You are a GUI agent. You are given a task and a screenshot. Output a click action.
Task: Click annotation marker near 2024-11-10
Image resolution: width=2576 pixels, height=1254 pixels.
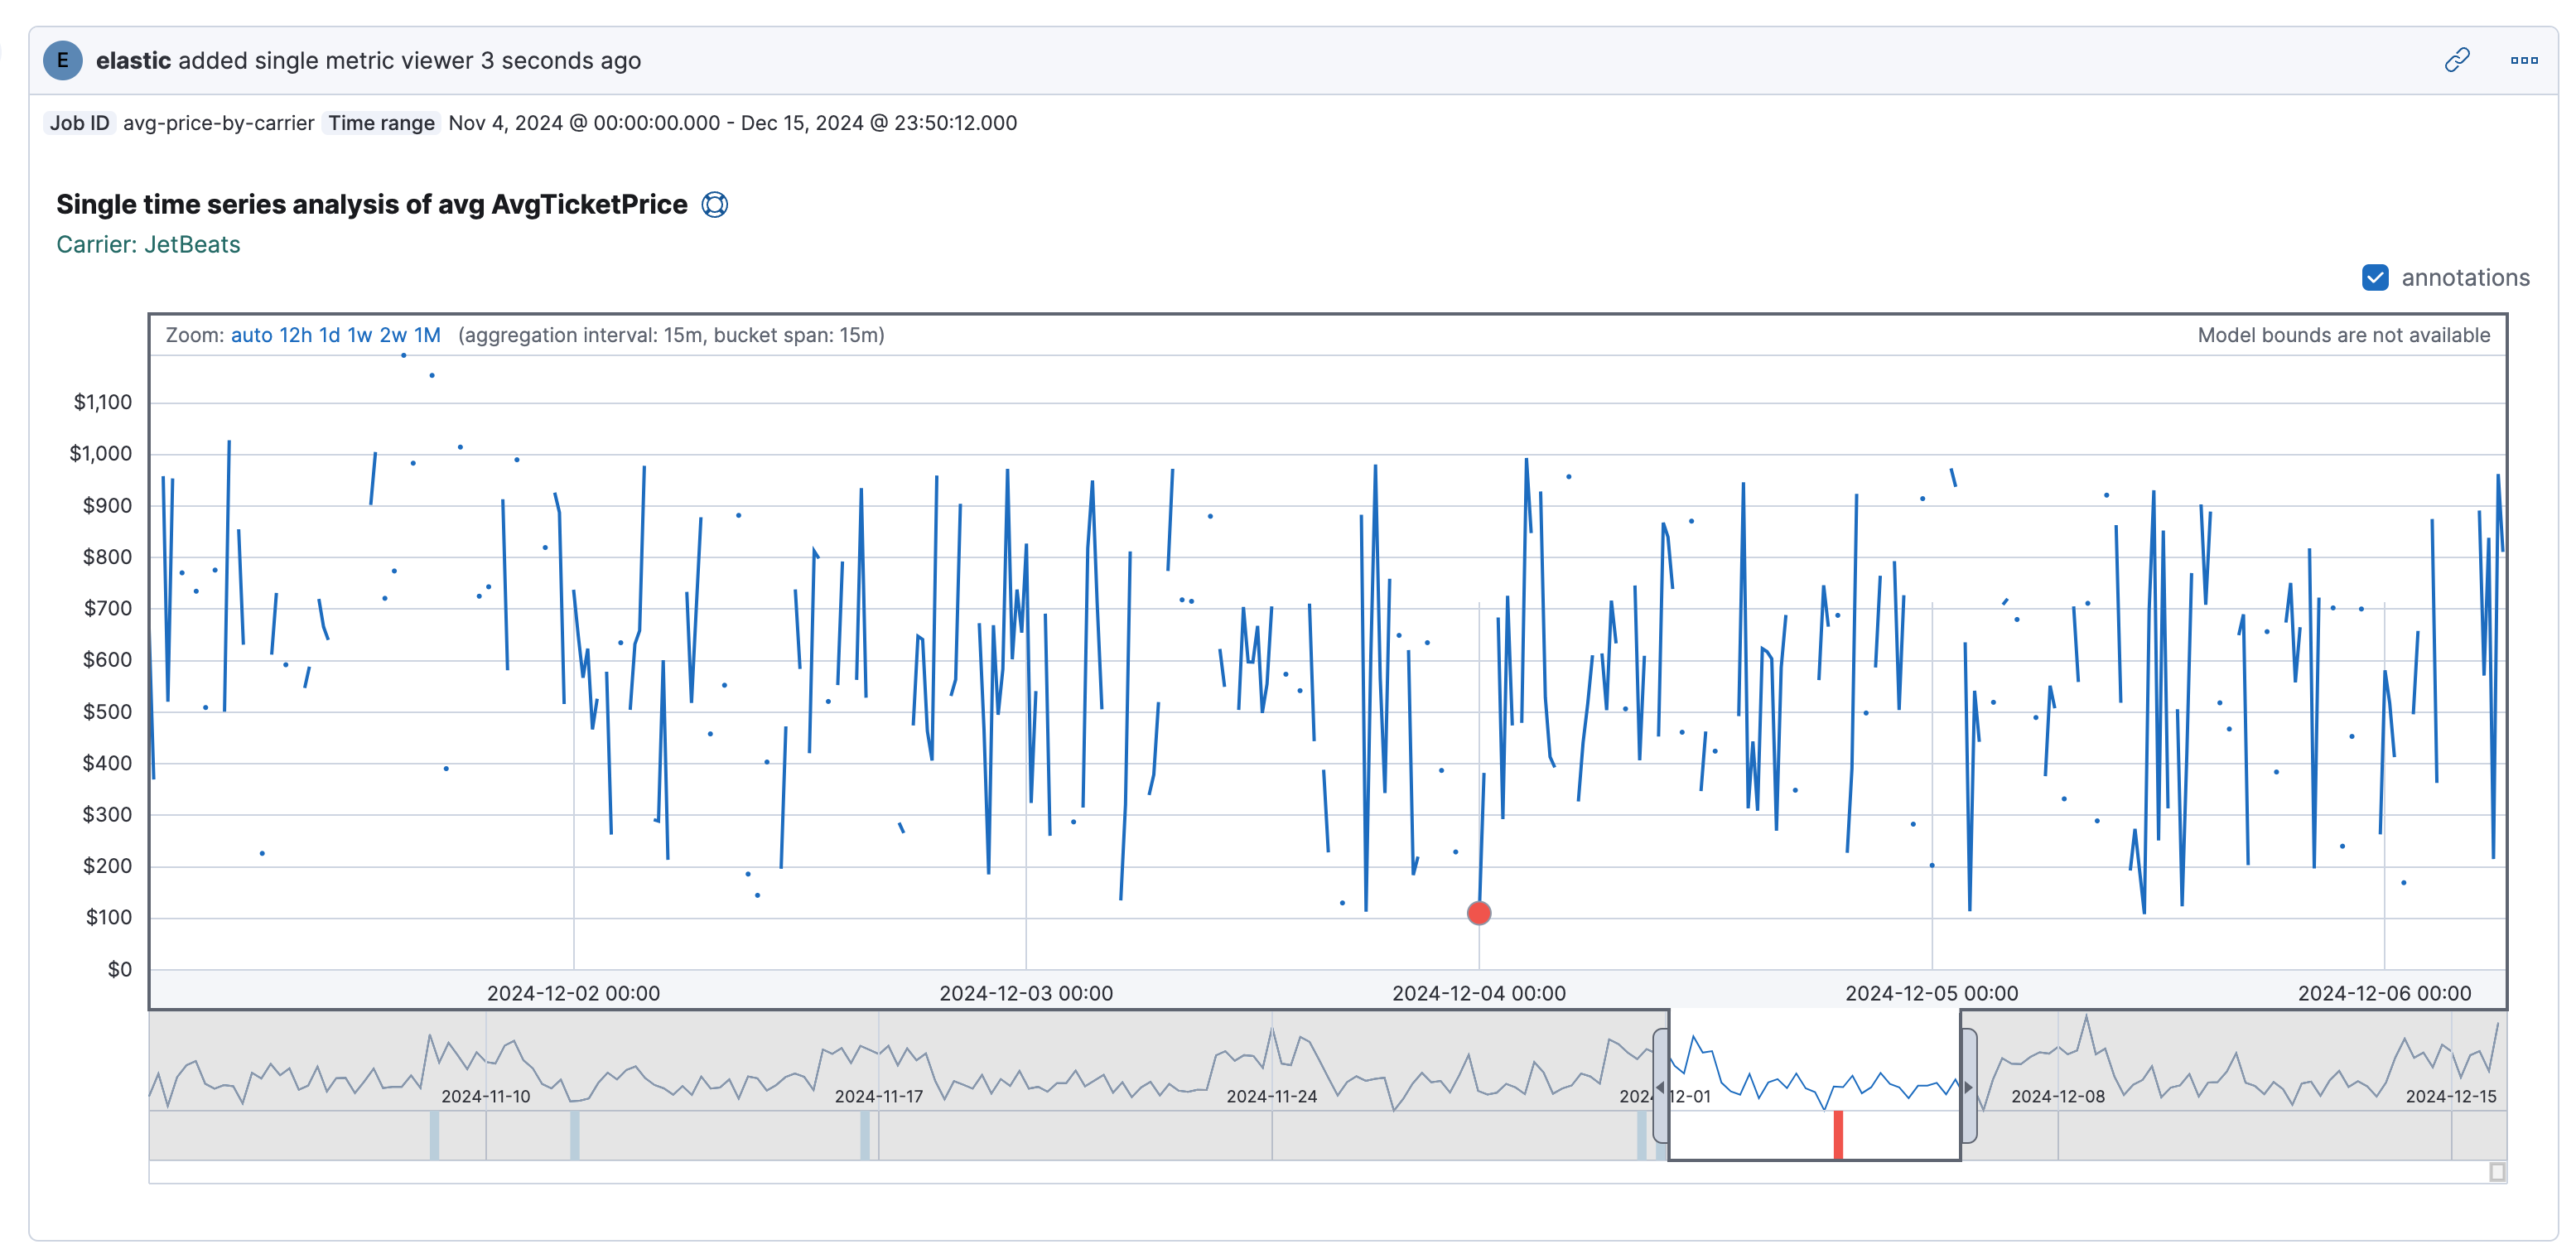pos(434,1135)
